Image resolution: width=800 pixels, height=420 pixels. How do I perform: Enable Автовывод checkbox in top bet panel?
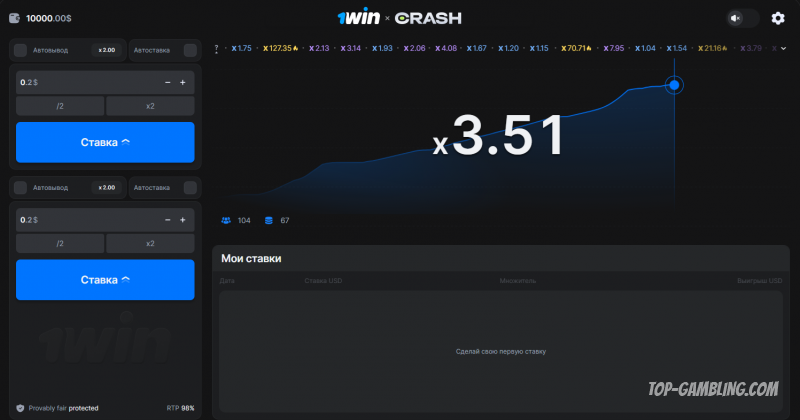(x=19, y=49)
